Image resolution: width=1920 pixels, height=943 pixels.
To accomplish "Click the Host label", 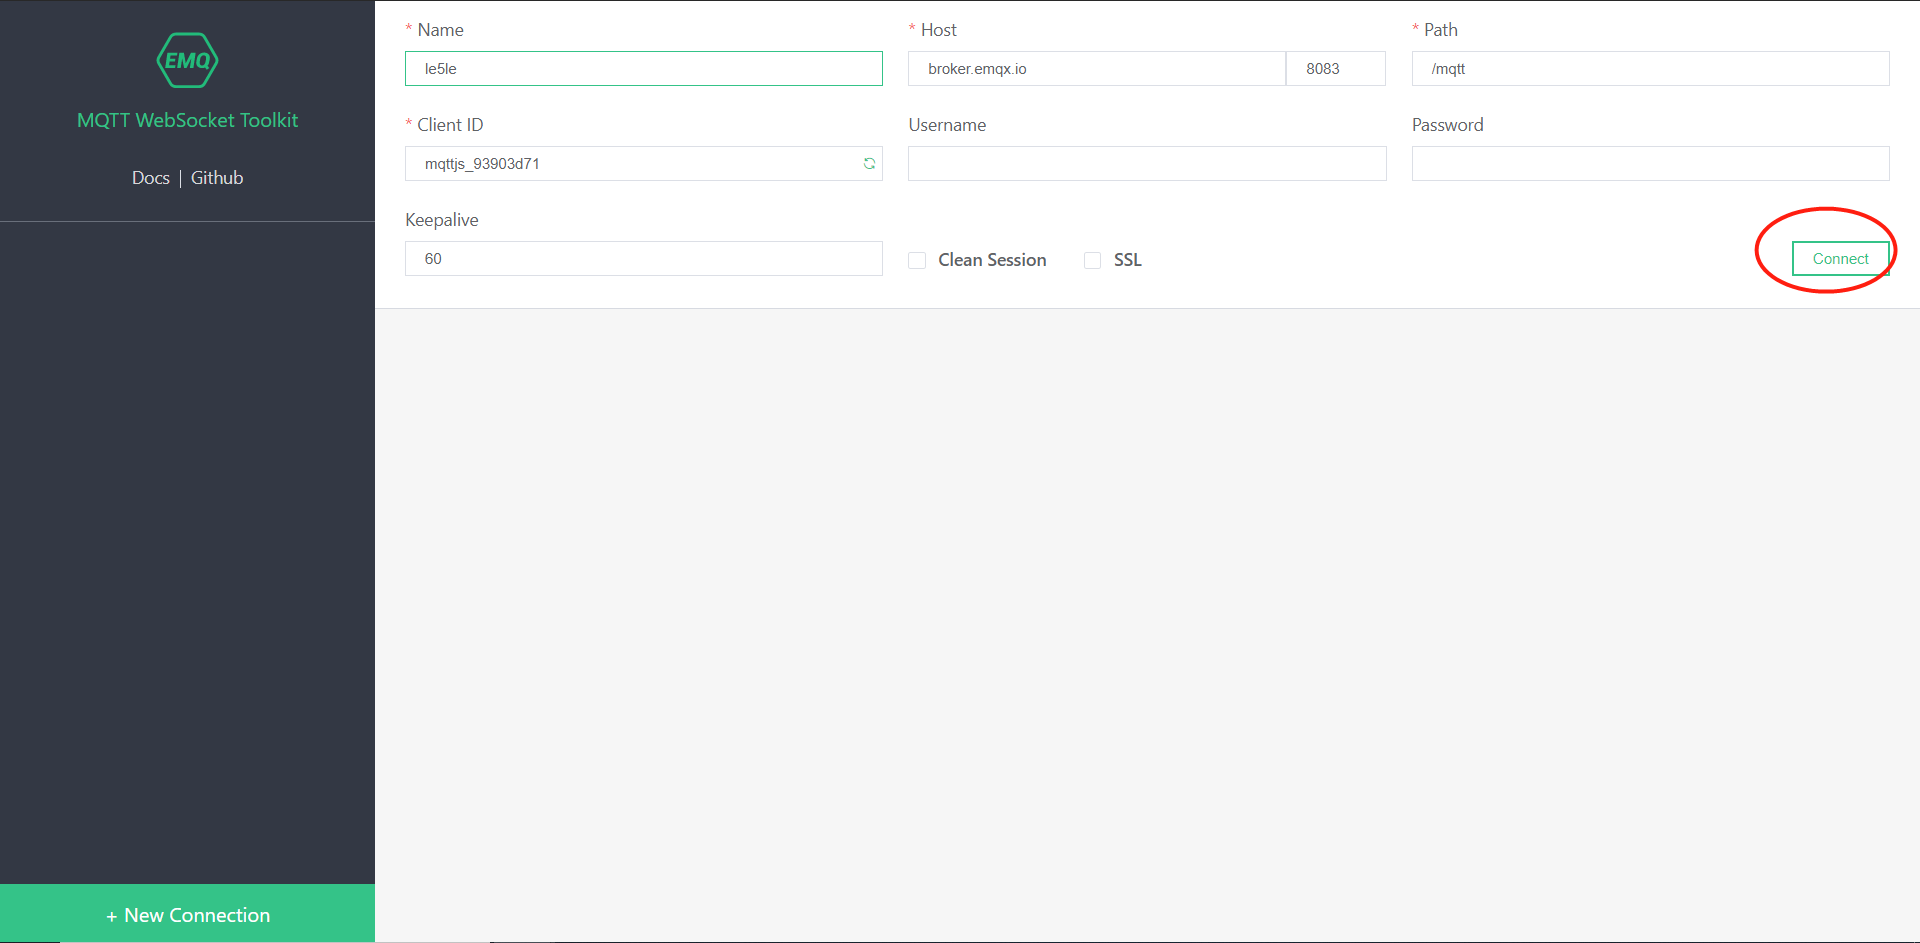I will [939, 30].
